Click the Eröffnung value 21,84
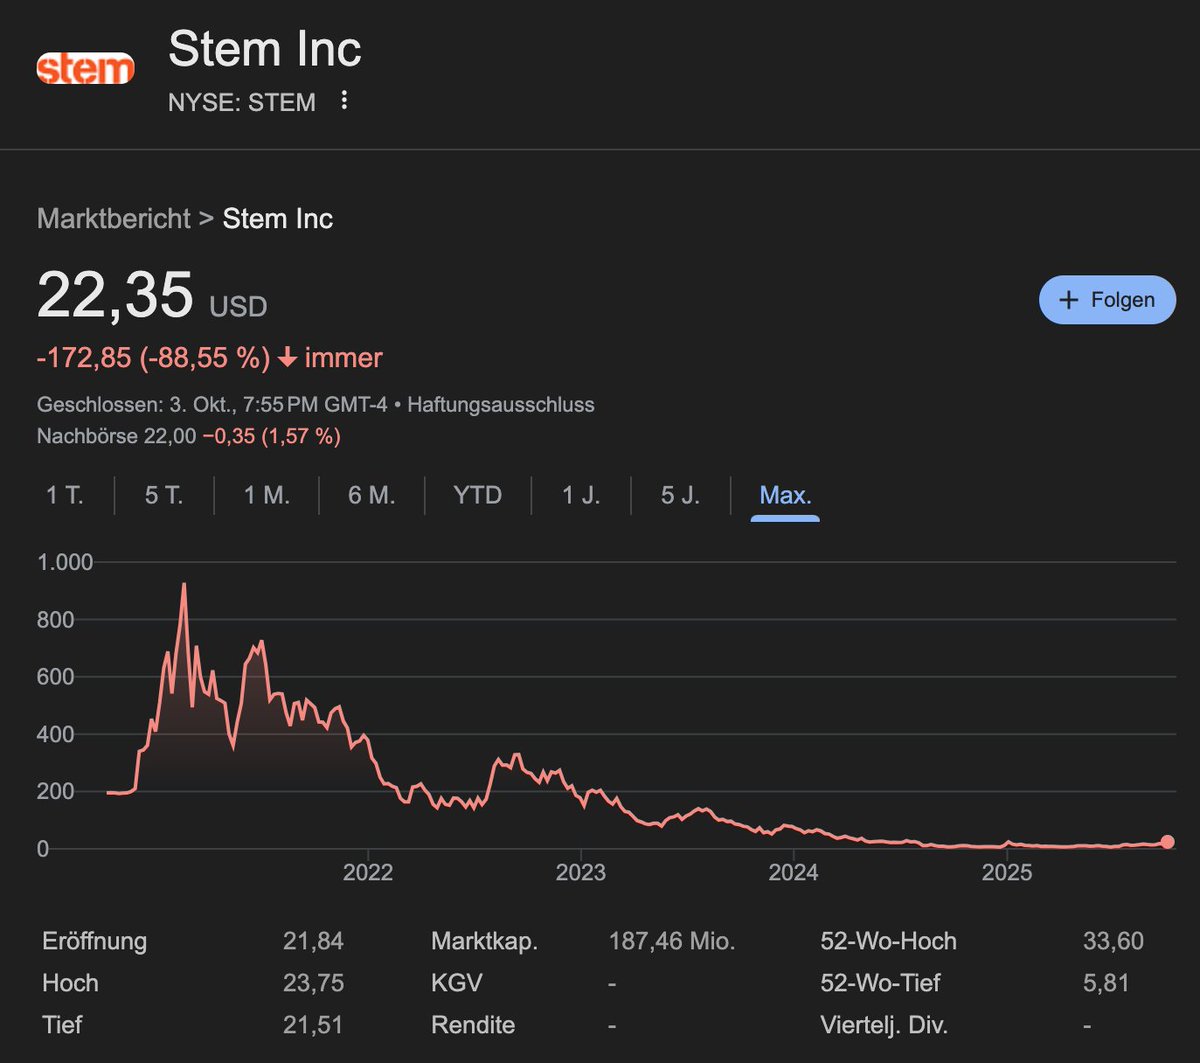This screenshot has width=1200, height=1063. [x=314, y=941]
